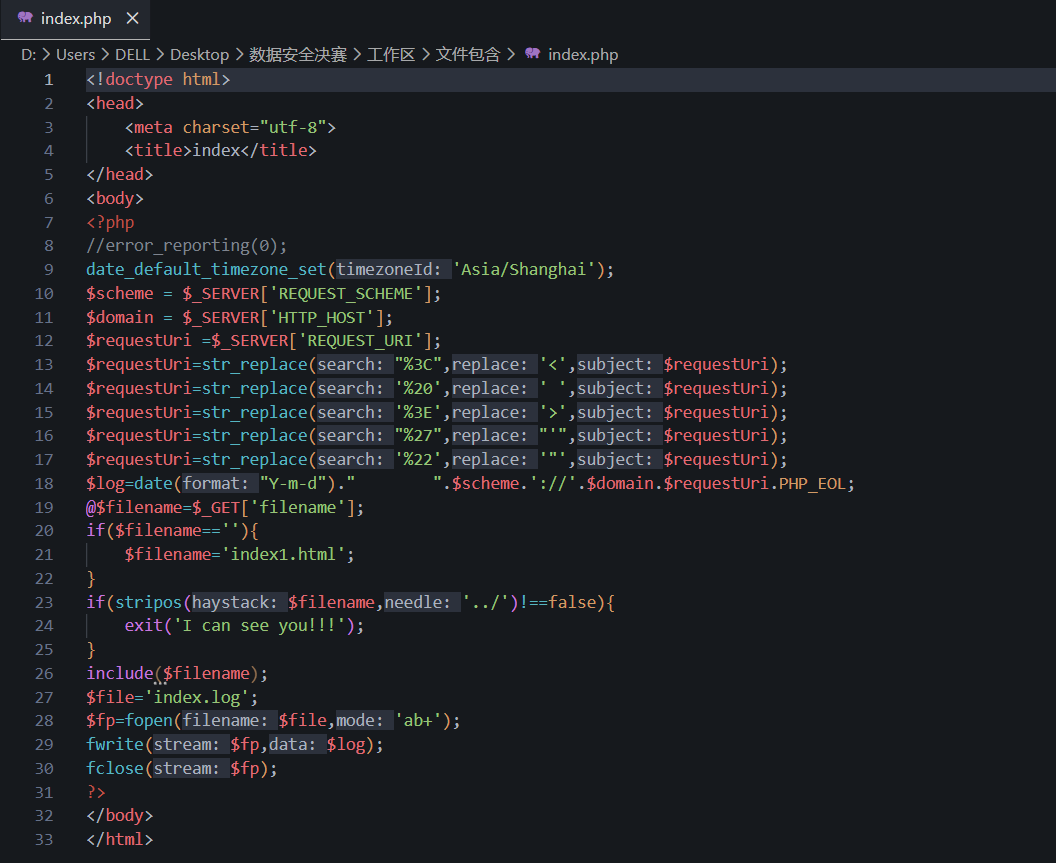Open the Desktop breadcrumb folder
The image size is (1056, 863).
tap(199, 54)
